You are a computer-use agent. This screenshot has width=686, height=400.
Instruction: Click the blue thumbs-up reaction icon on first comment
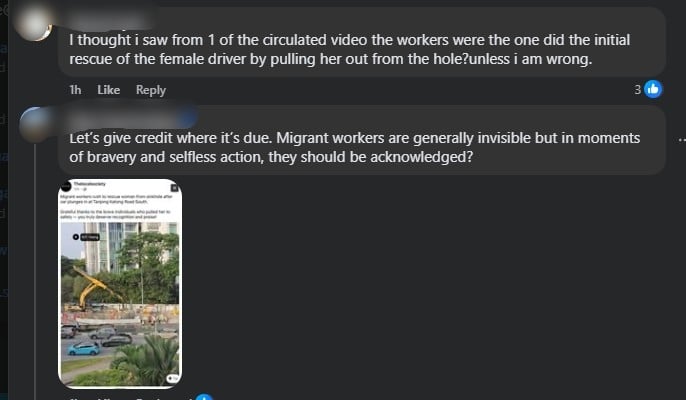653,89
